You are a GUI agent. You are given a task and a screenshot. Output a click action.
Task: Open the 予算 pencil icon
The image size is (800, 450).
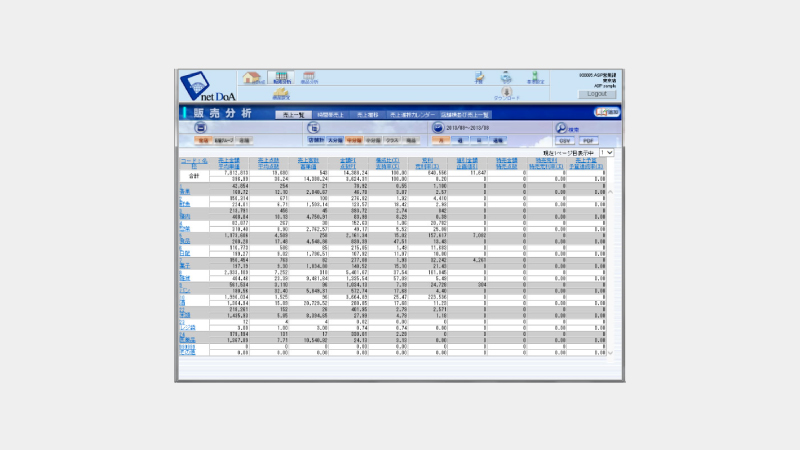pyautogui.click(x=479, y=78)
